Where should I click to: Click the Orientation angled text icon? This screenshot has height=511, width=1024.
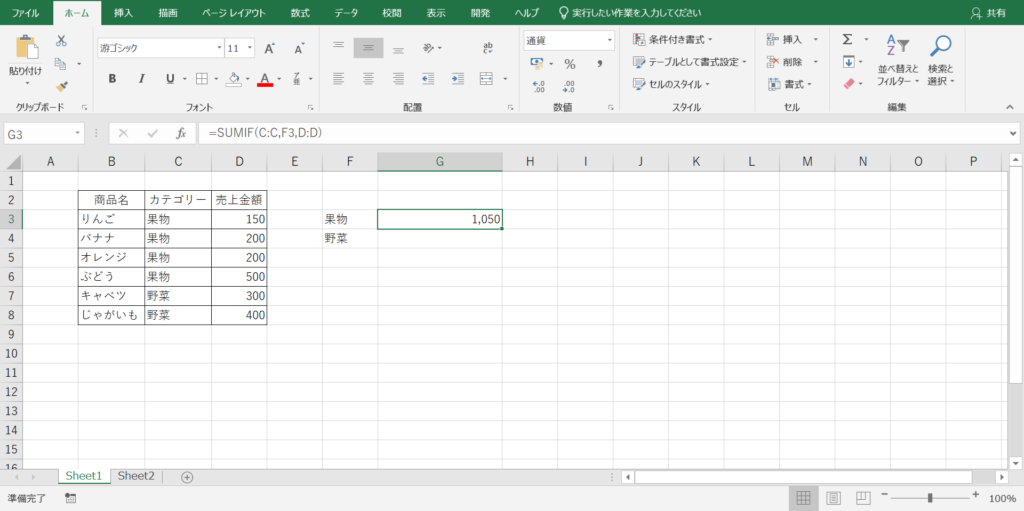[x=428, y=48]
